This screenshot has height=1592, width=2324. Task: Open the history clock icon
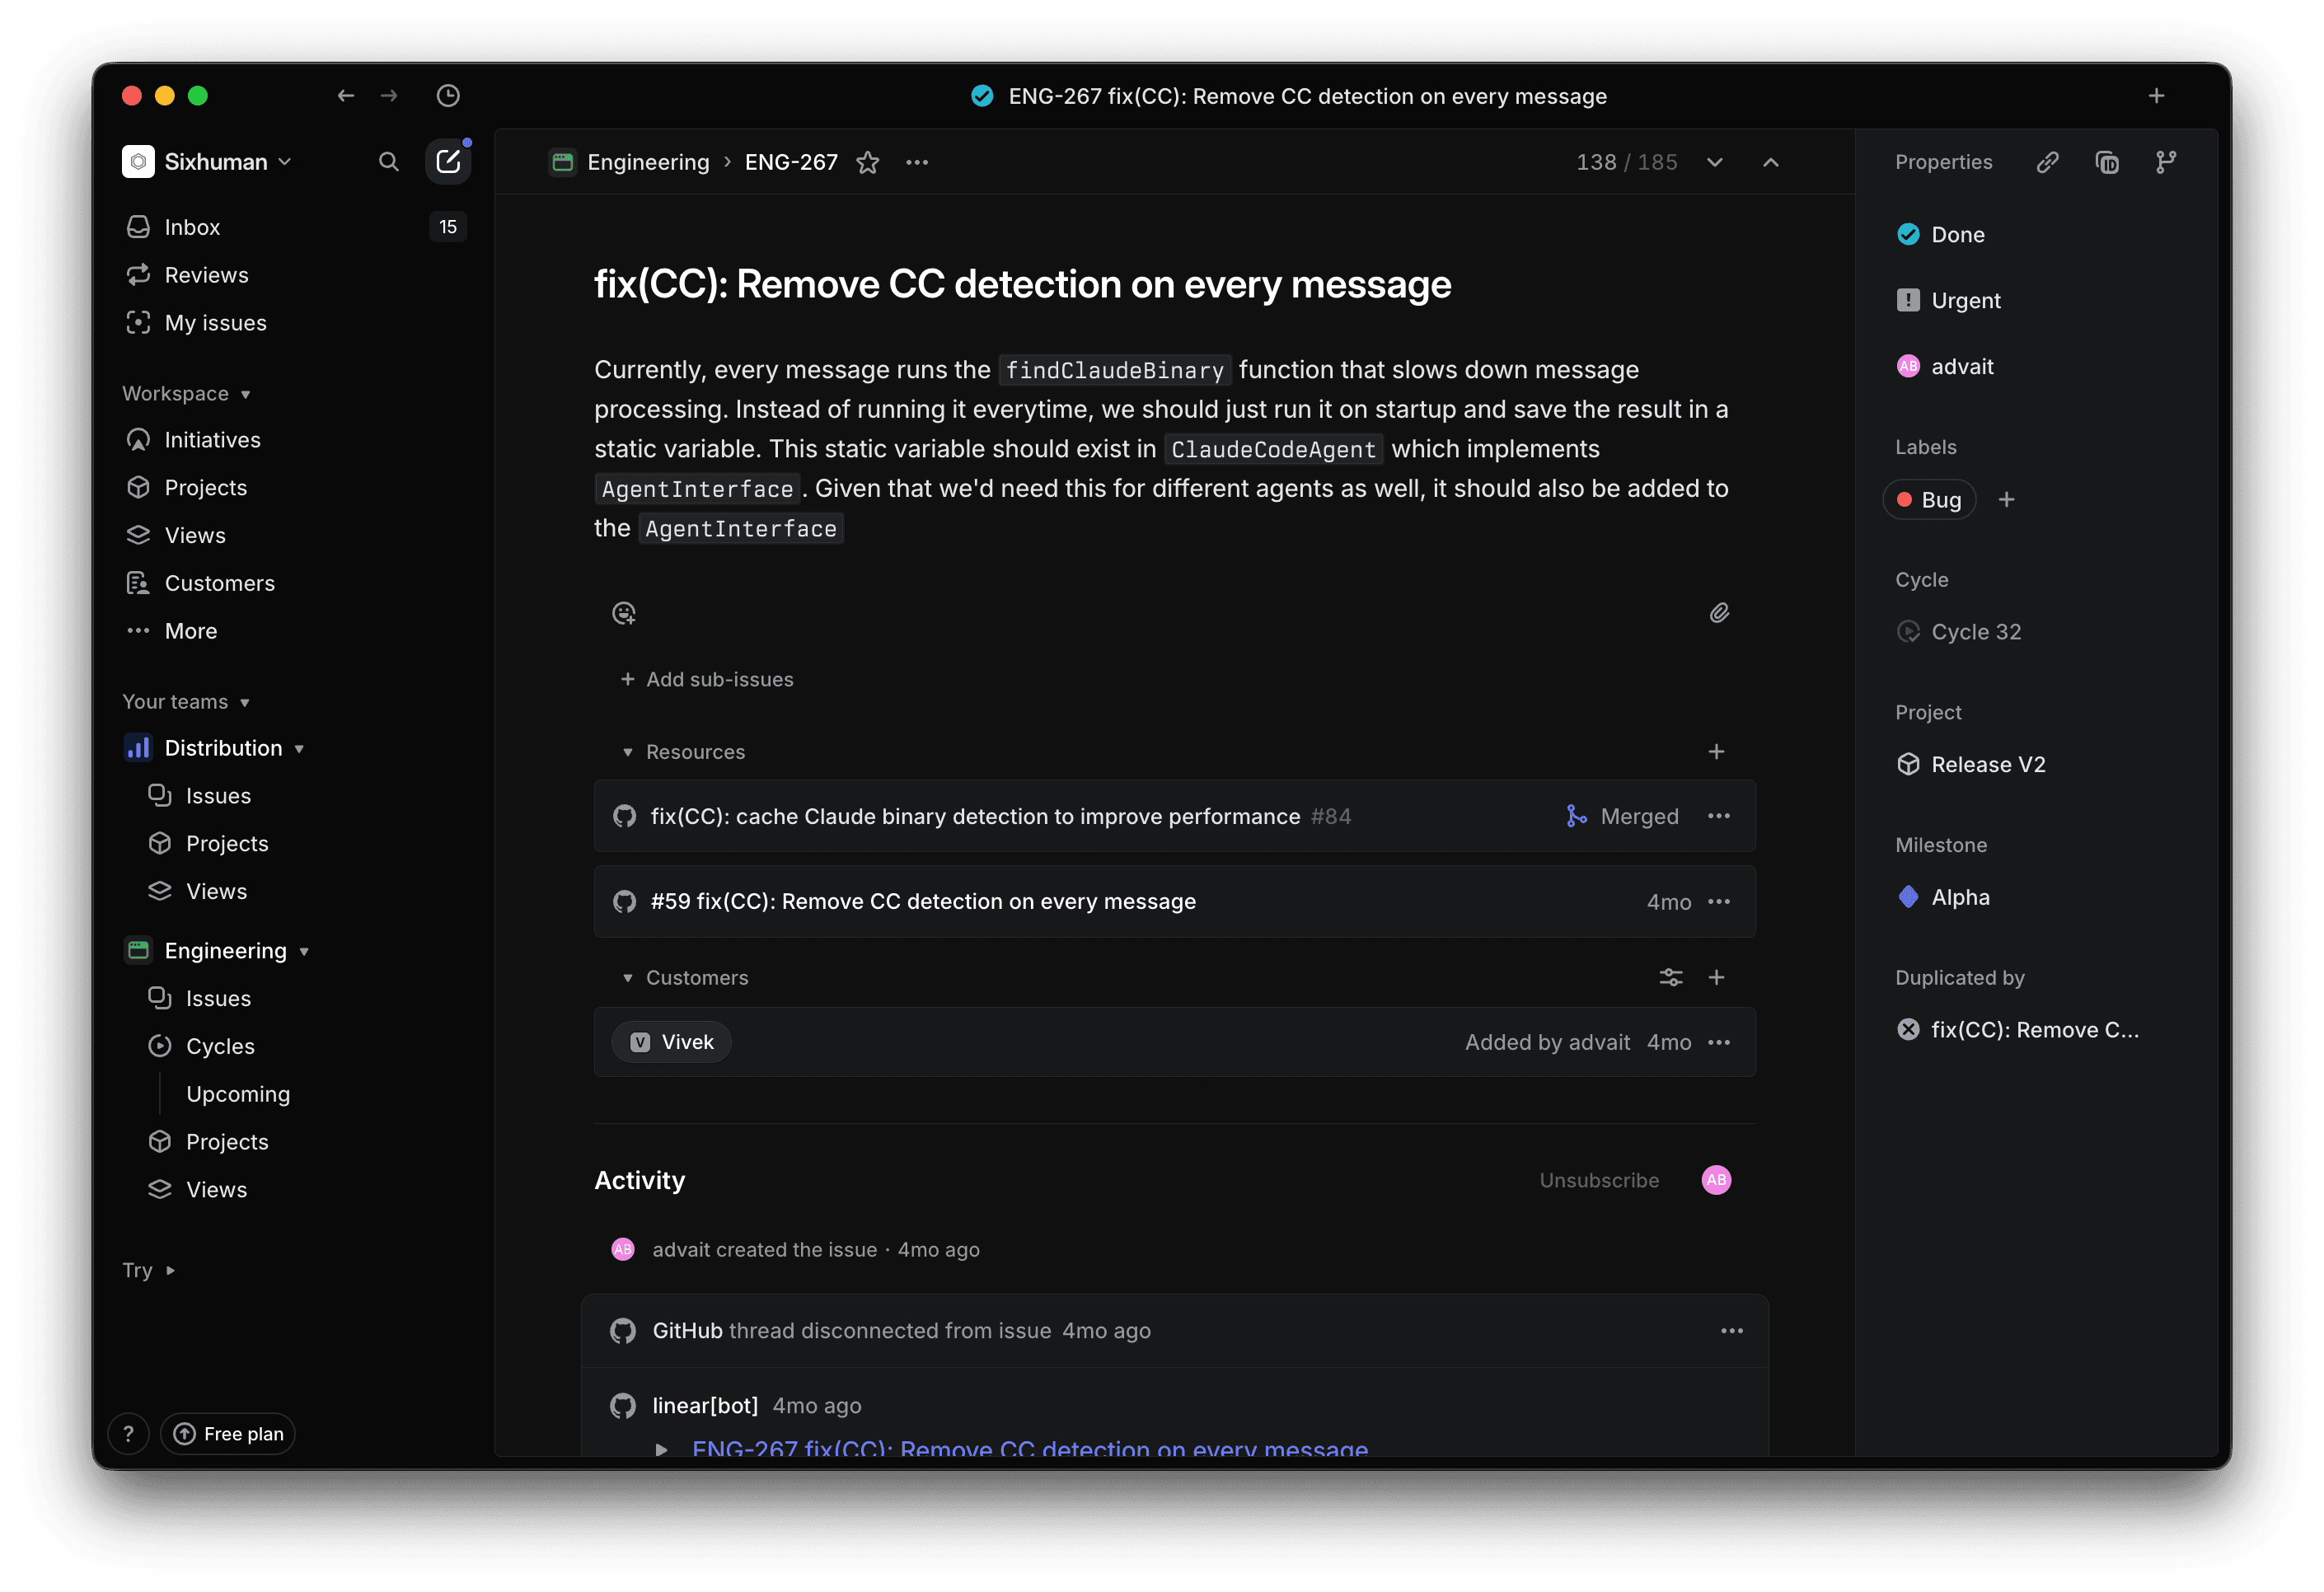pyautogui.click(x=448, y=96)
